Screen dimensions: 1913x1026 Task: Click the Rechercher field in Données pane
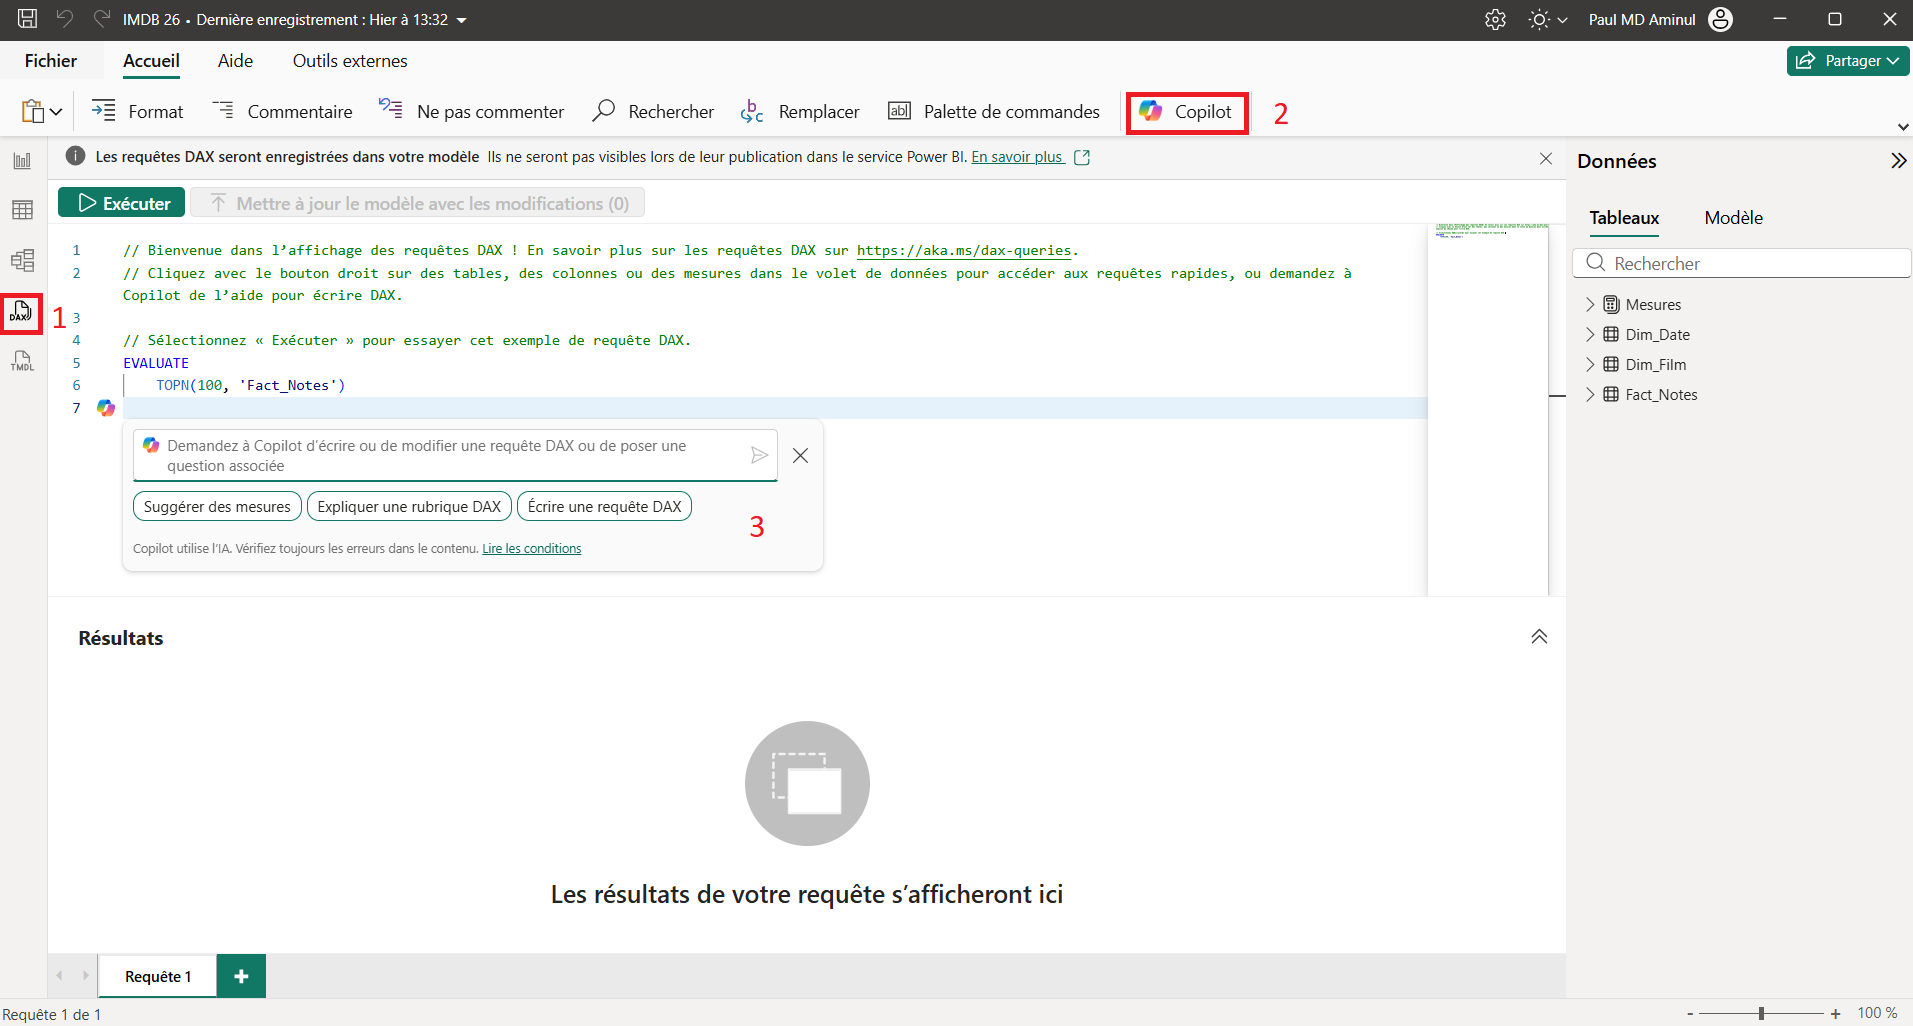click(x=1742, y=263)
